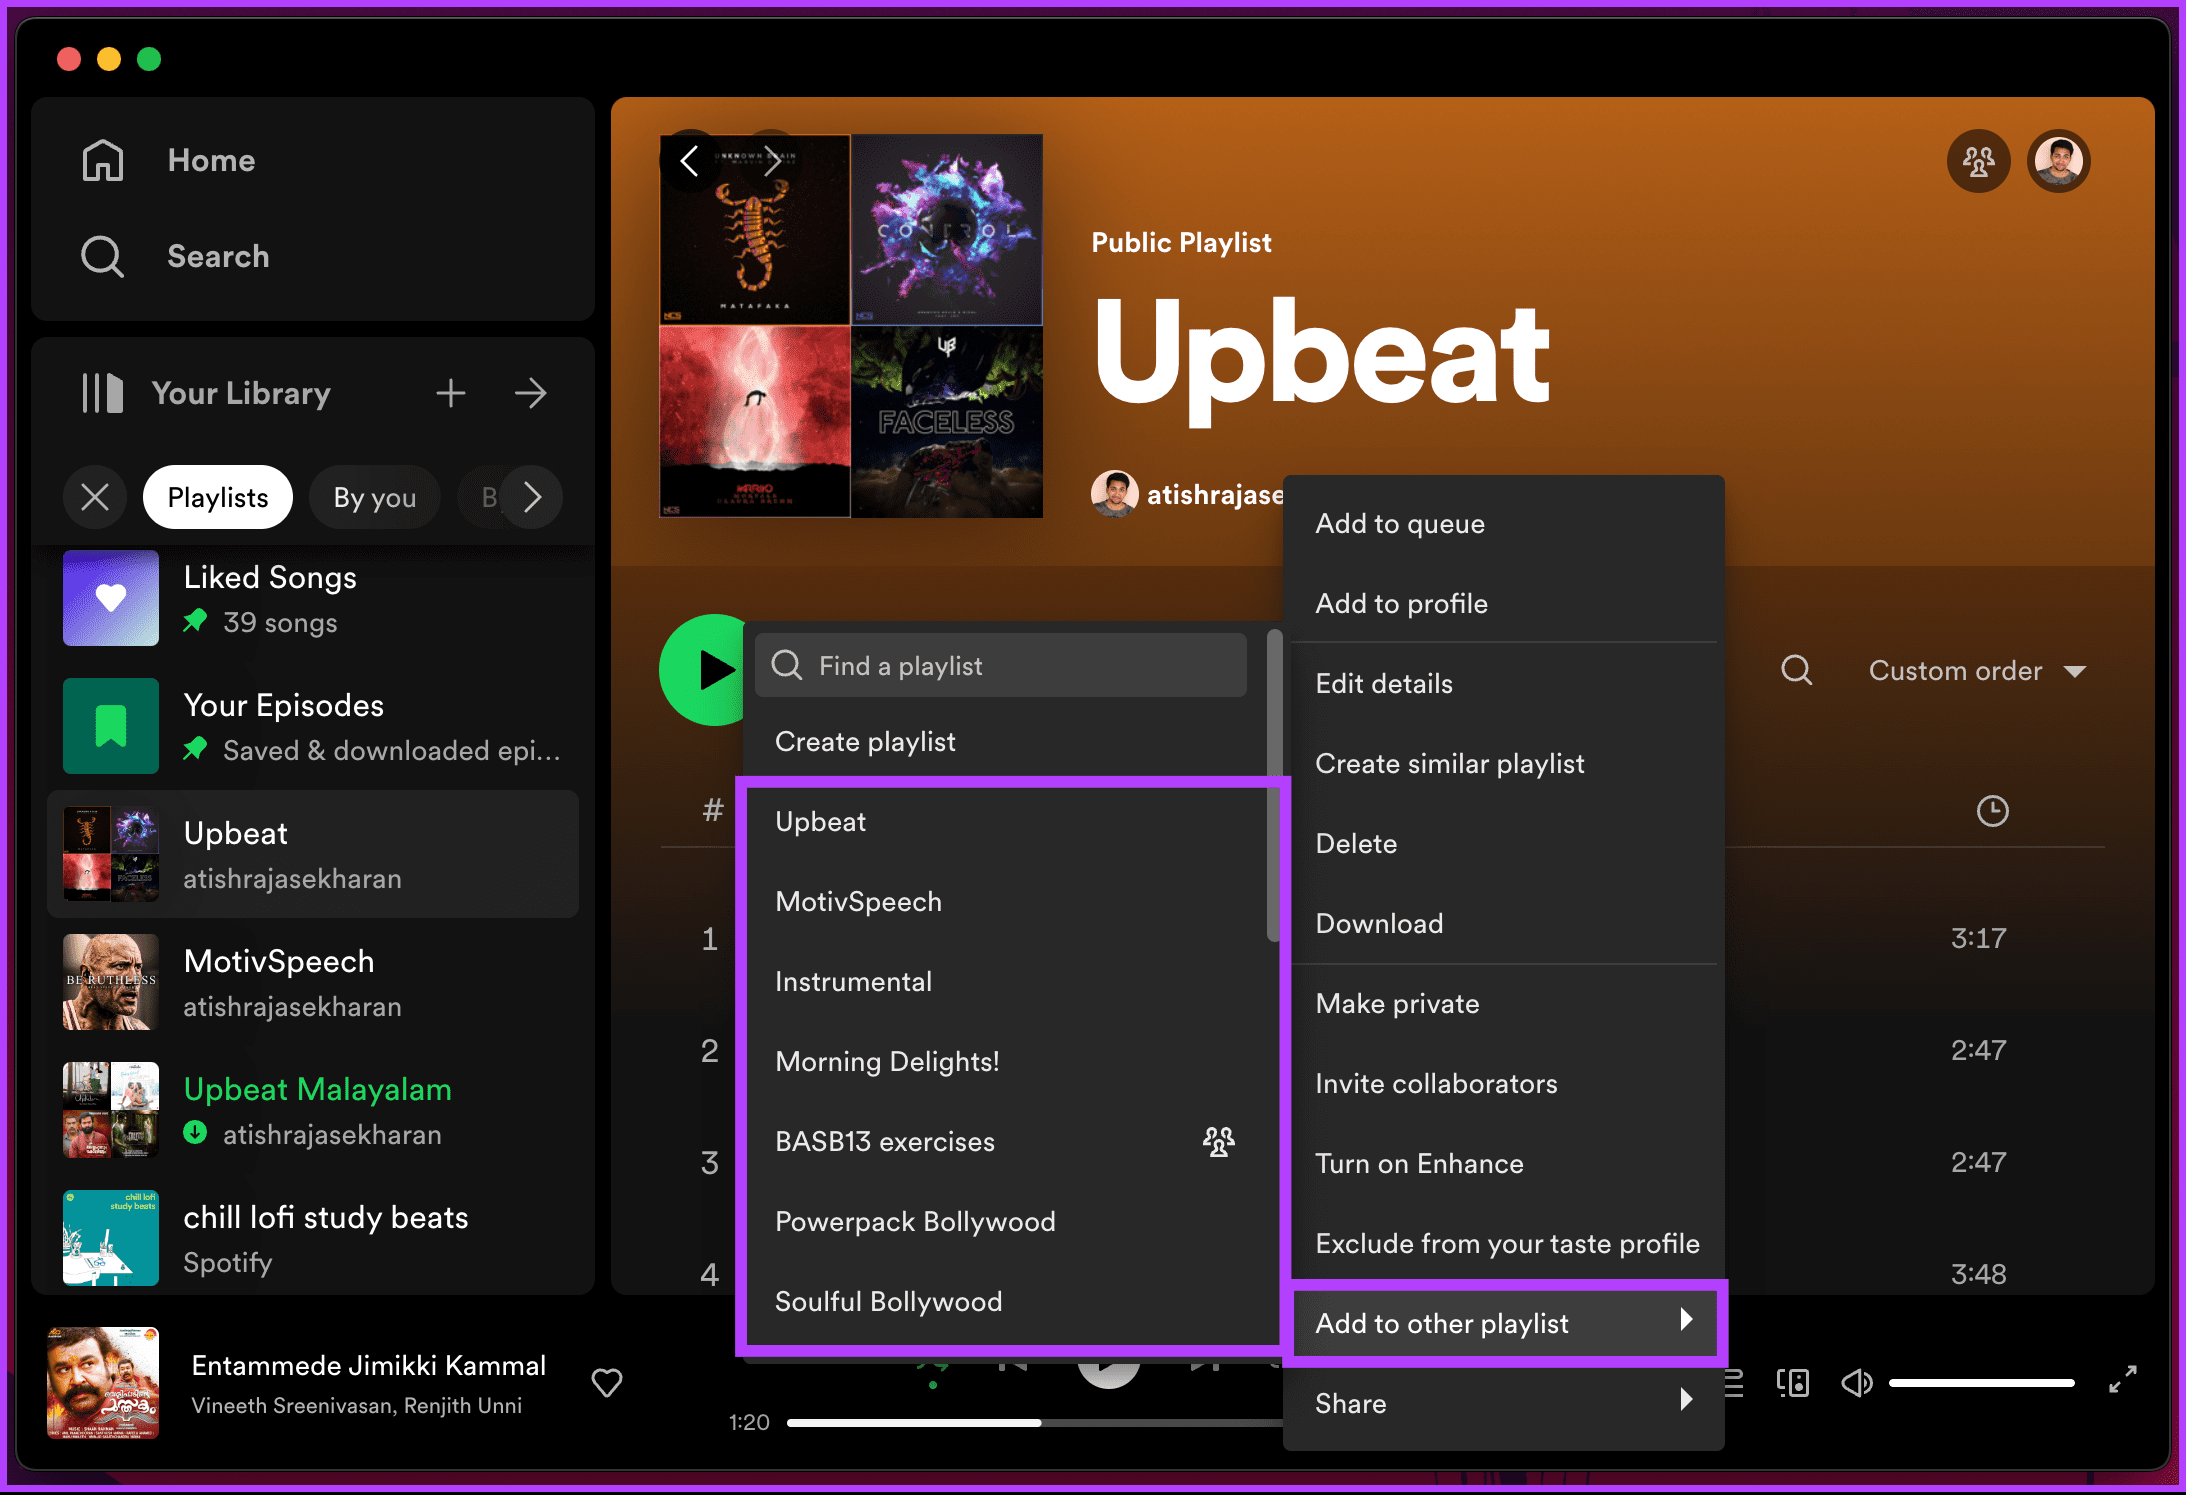
Task: Open Upbeat playlist in library
Action: point(313,854)
